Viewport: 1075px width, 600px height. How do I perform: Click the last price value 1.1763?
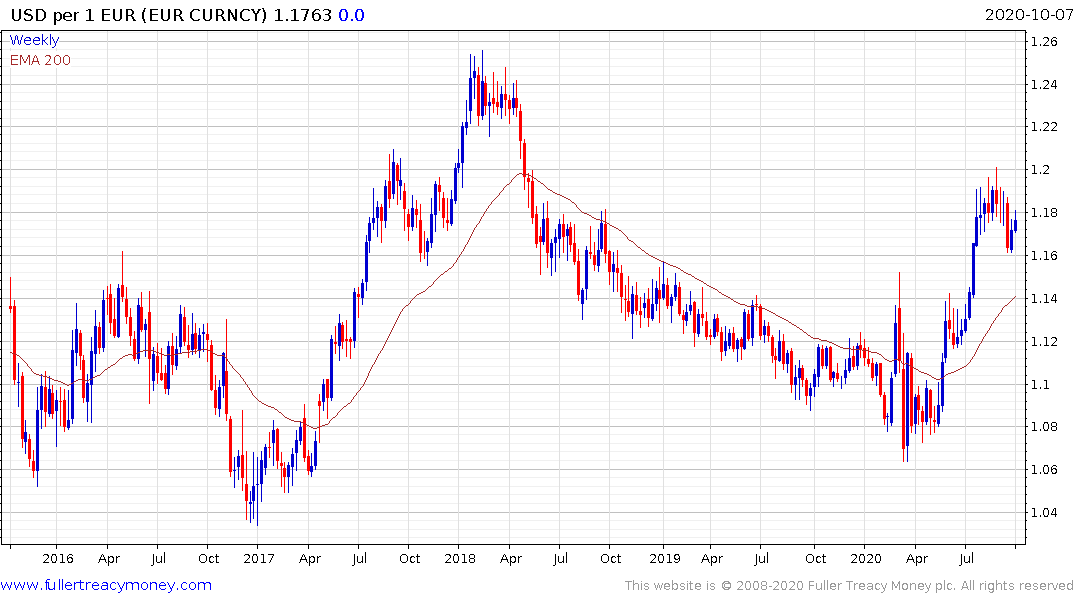302,15
